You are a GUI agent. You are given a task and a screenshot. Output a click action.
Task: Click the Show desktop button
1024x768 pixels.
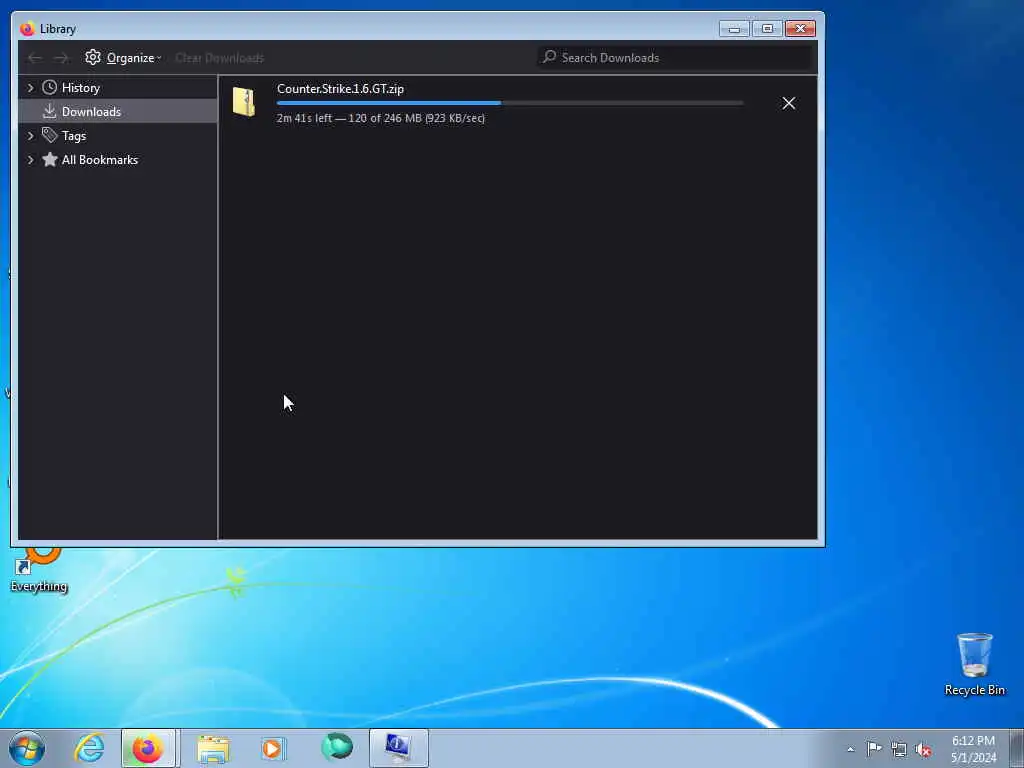click(x=1017, y=748)
